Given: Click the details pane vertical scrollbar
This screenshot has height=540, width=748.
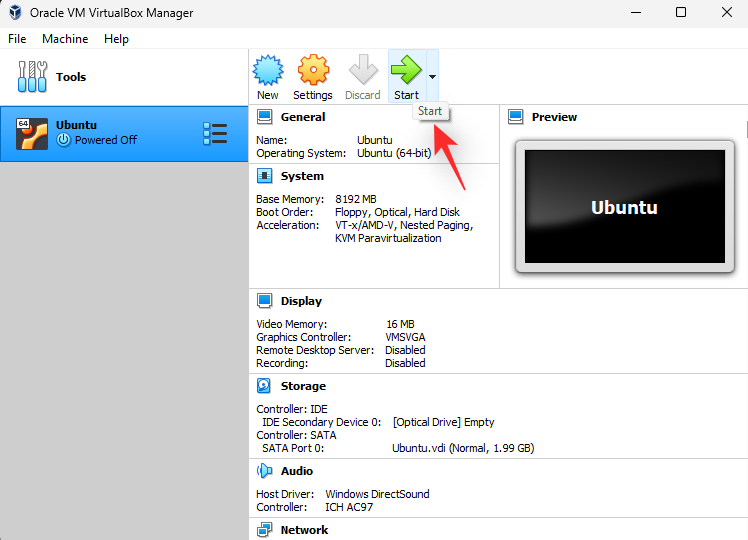Looking at the screenshot, I should tap(745, 129).
